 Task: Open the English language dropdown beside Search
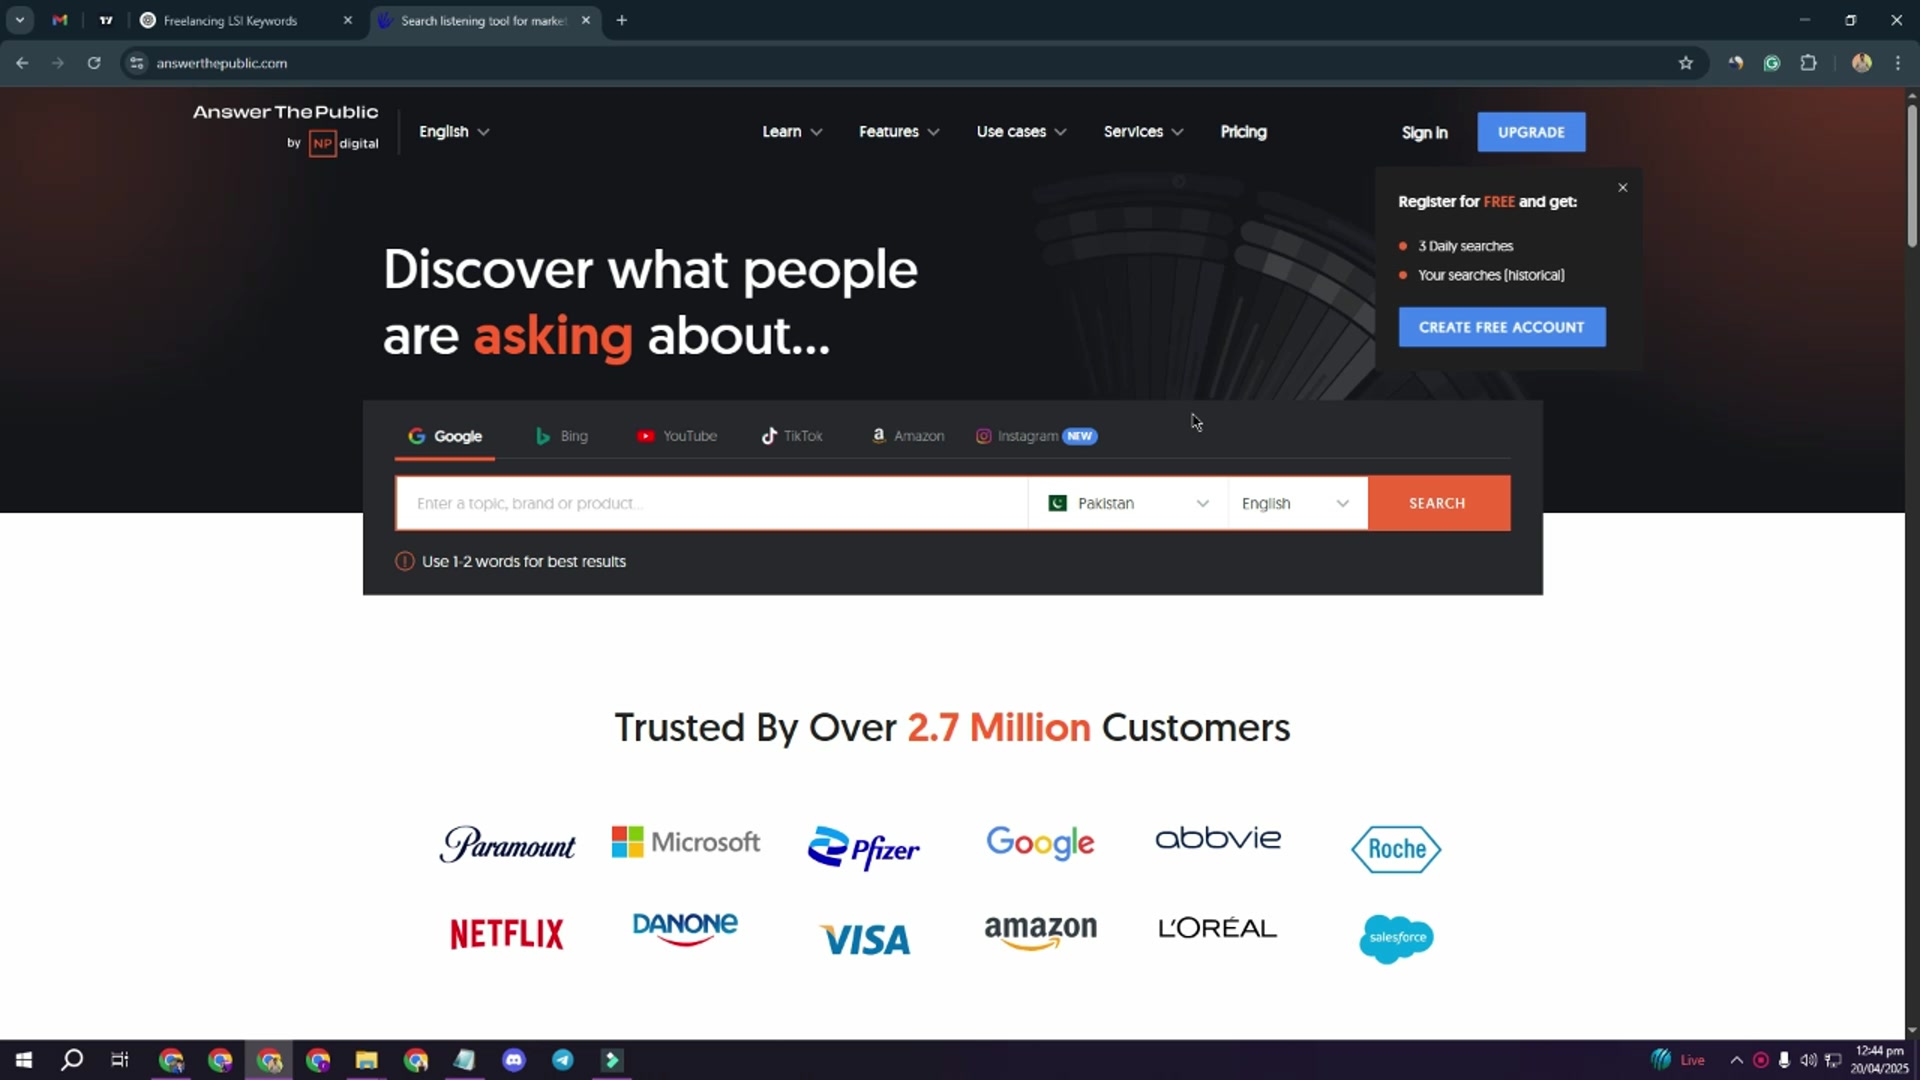pos(1297,503)
